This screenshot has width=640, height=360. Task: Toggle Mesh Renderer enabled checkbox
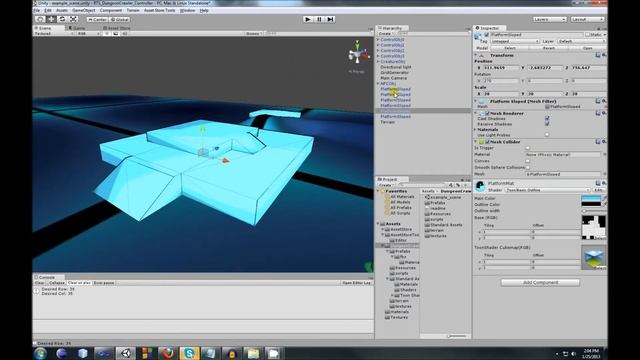pos(487,113)
